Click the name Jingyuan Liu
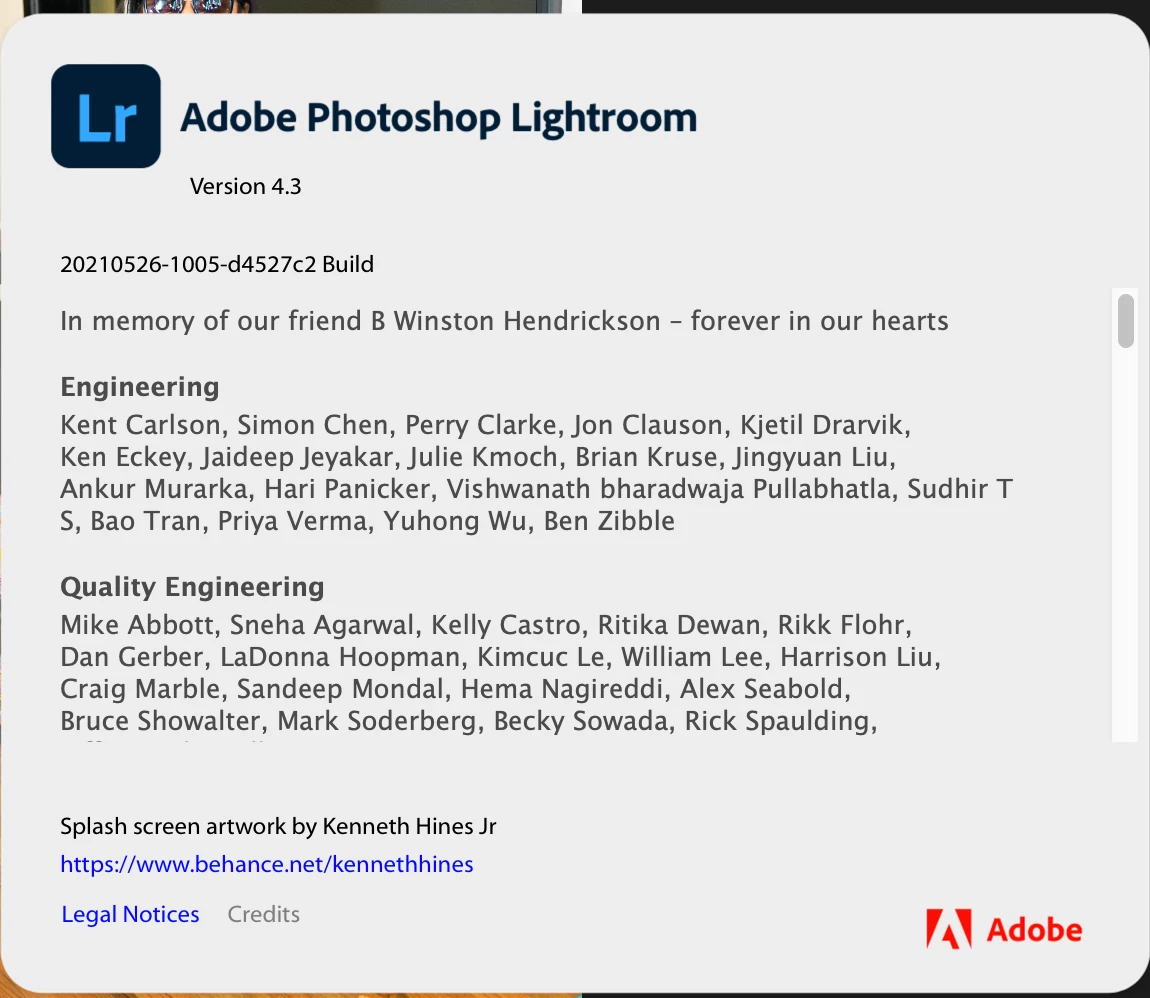Viewport: 1150px width, 998px height. (x=810, y=458)
